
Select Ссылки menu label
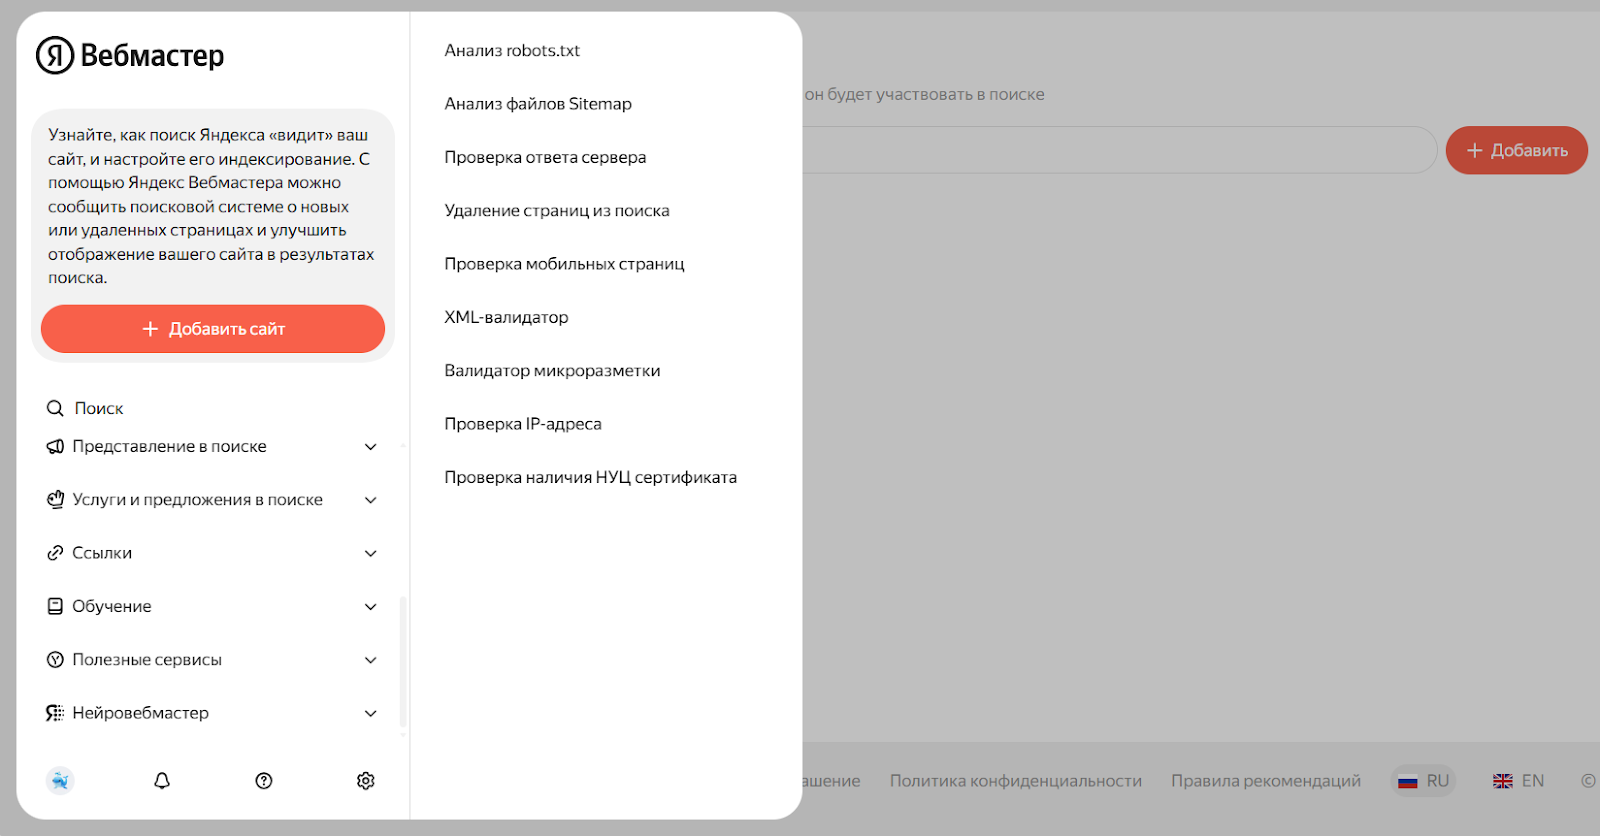pos(102,553)
